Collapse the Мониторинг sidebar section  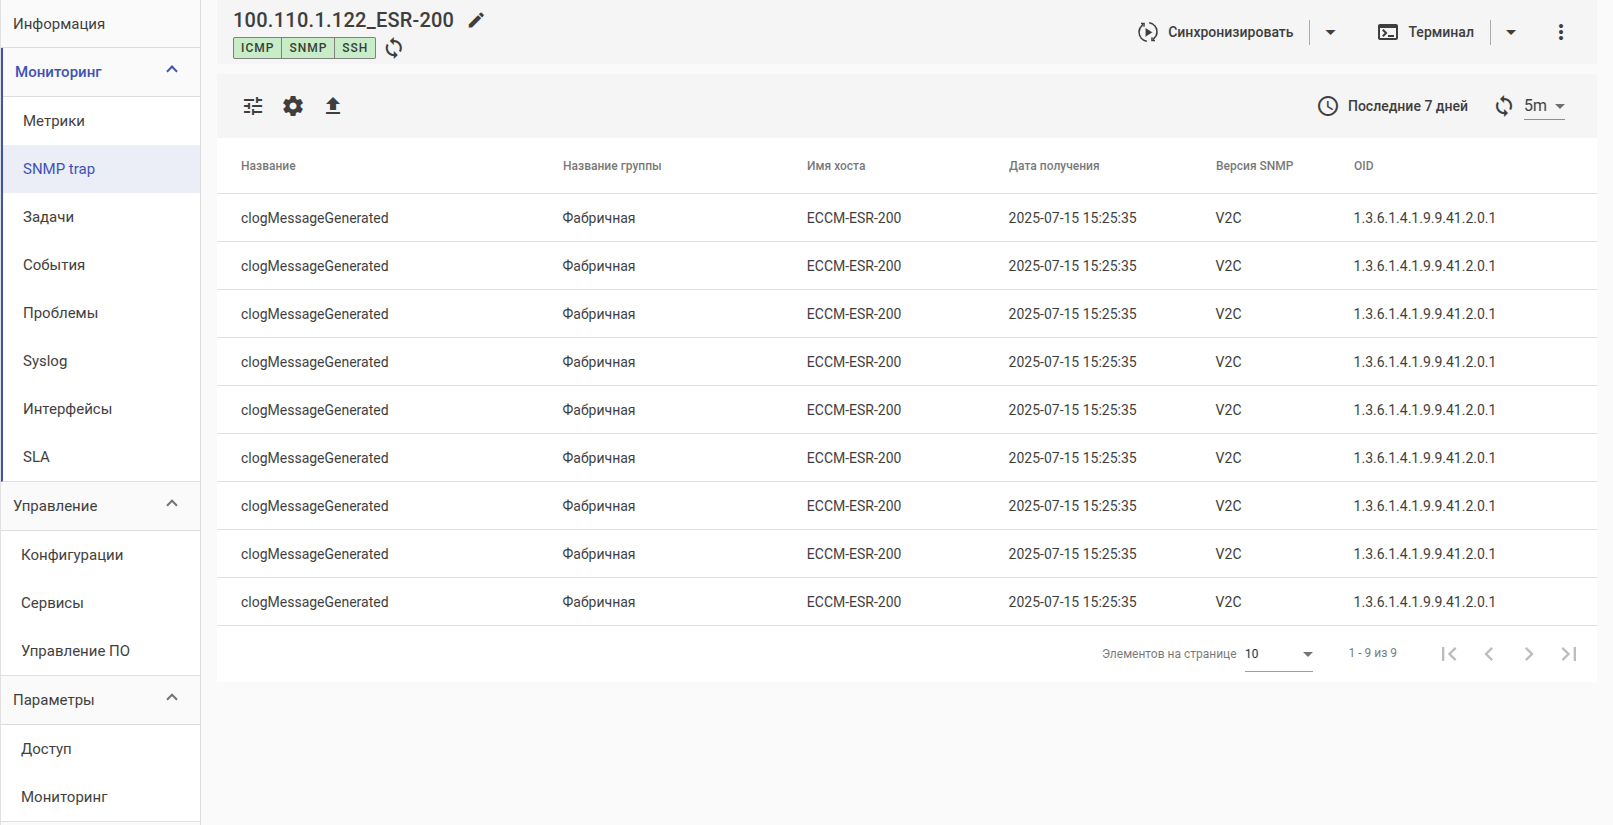172,71
